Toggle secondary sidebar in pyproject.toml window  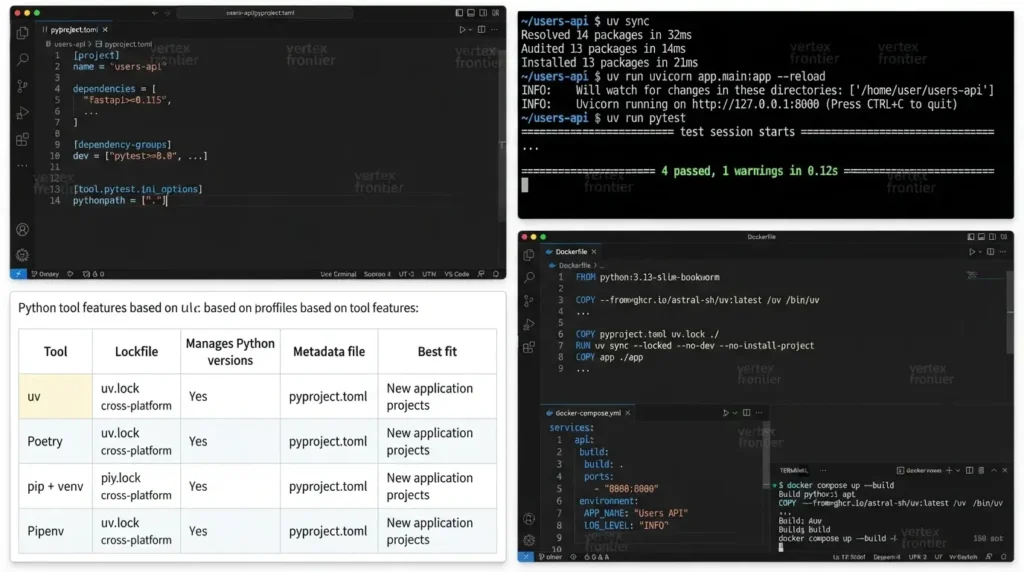[483, 13]
